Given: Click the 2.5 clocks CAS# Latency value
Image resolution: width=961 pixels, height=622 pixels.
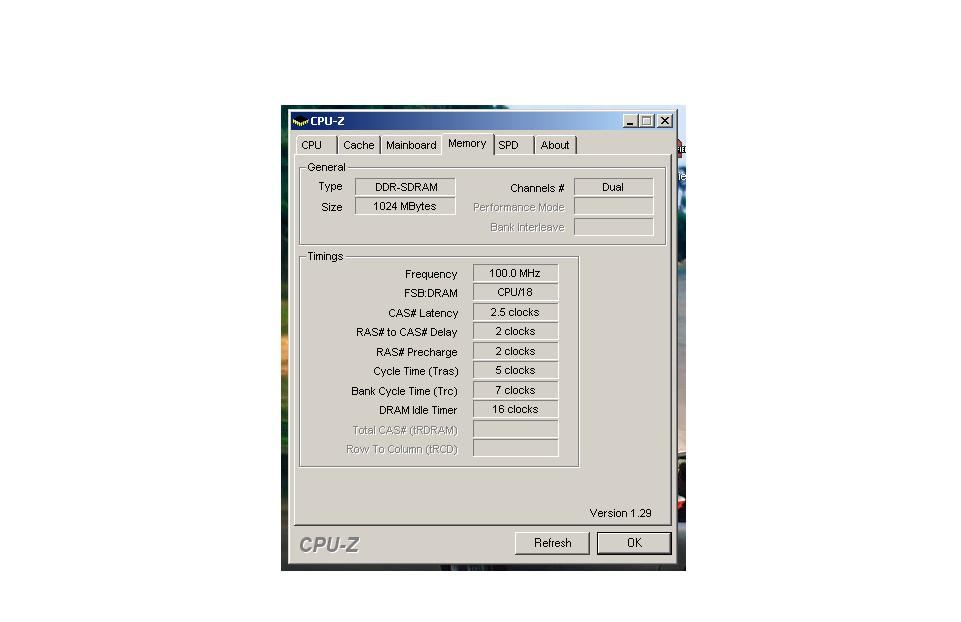Looking at the screenshot, I should 515,312.
